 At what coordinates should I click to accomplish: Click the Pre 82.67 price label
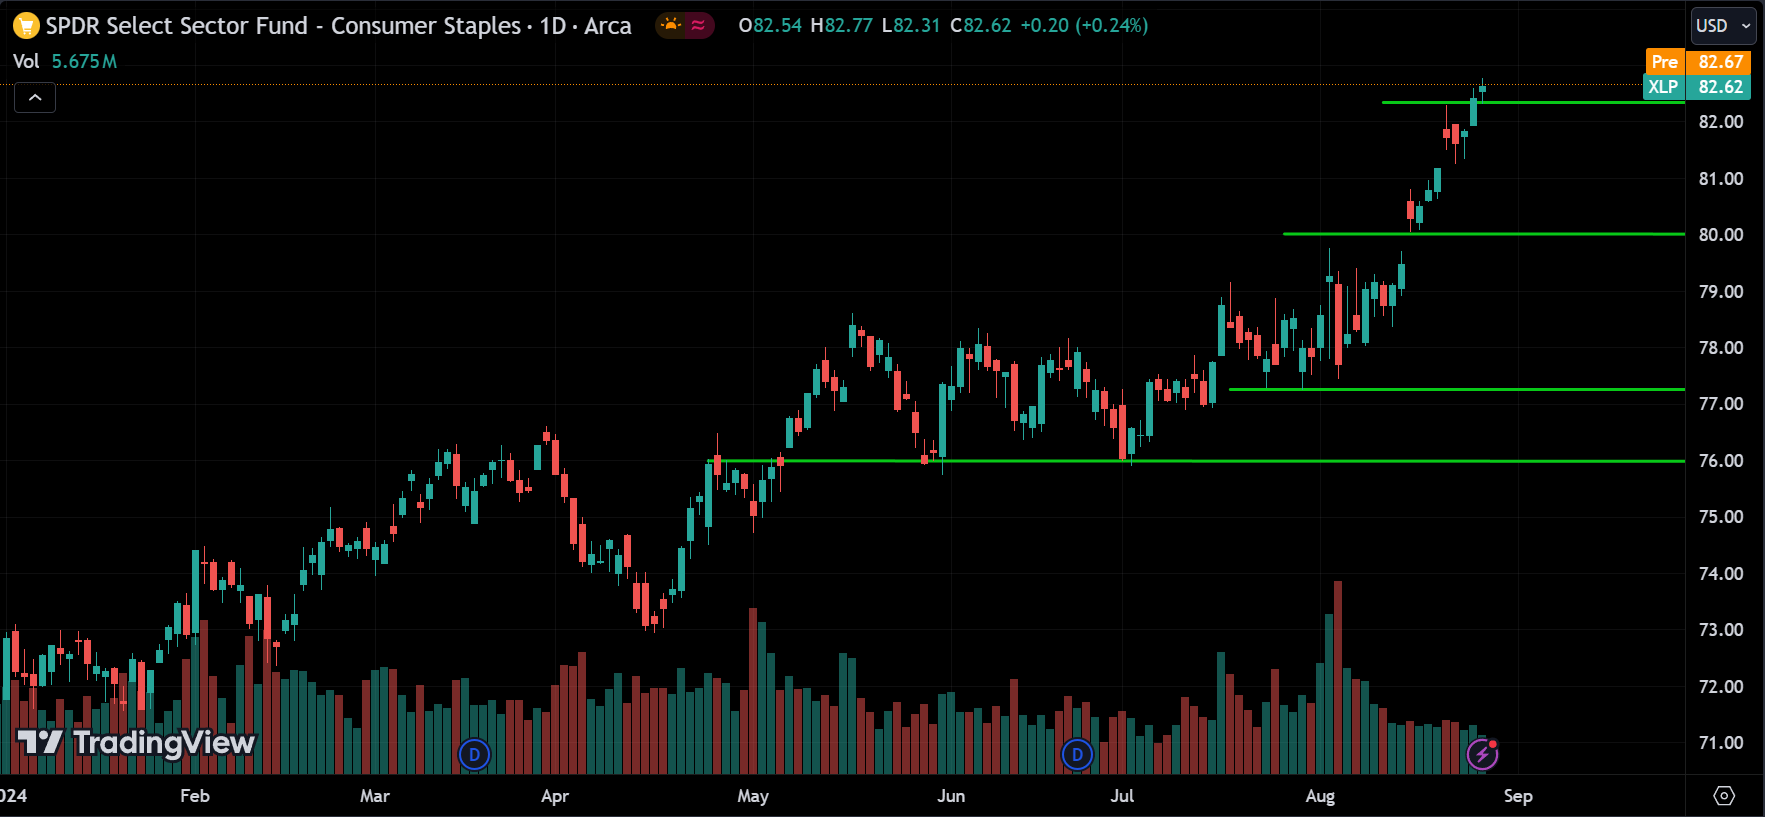pyautogui.click(x=1698, y=61)
